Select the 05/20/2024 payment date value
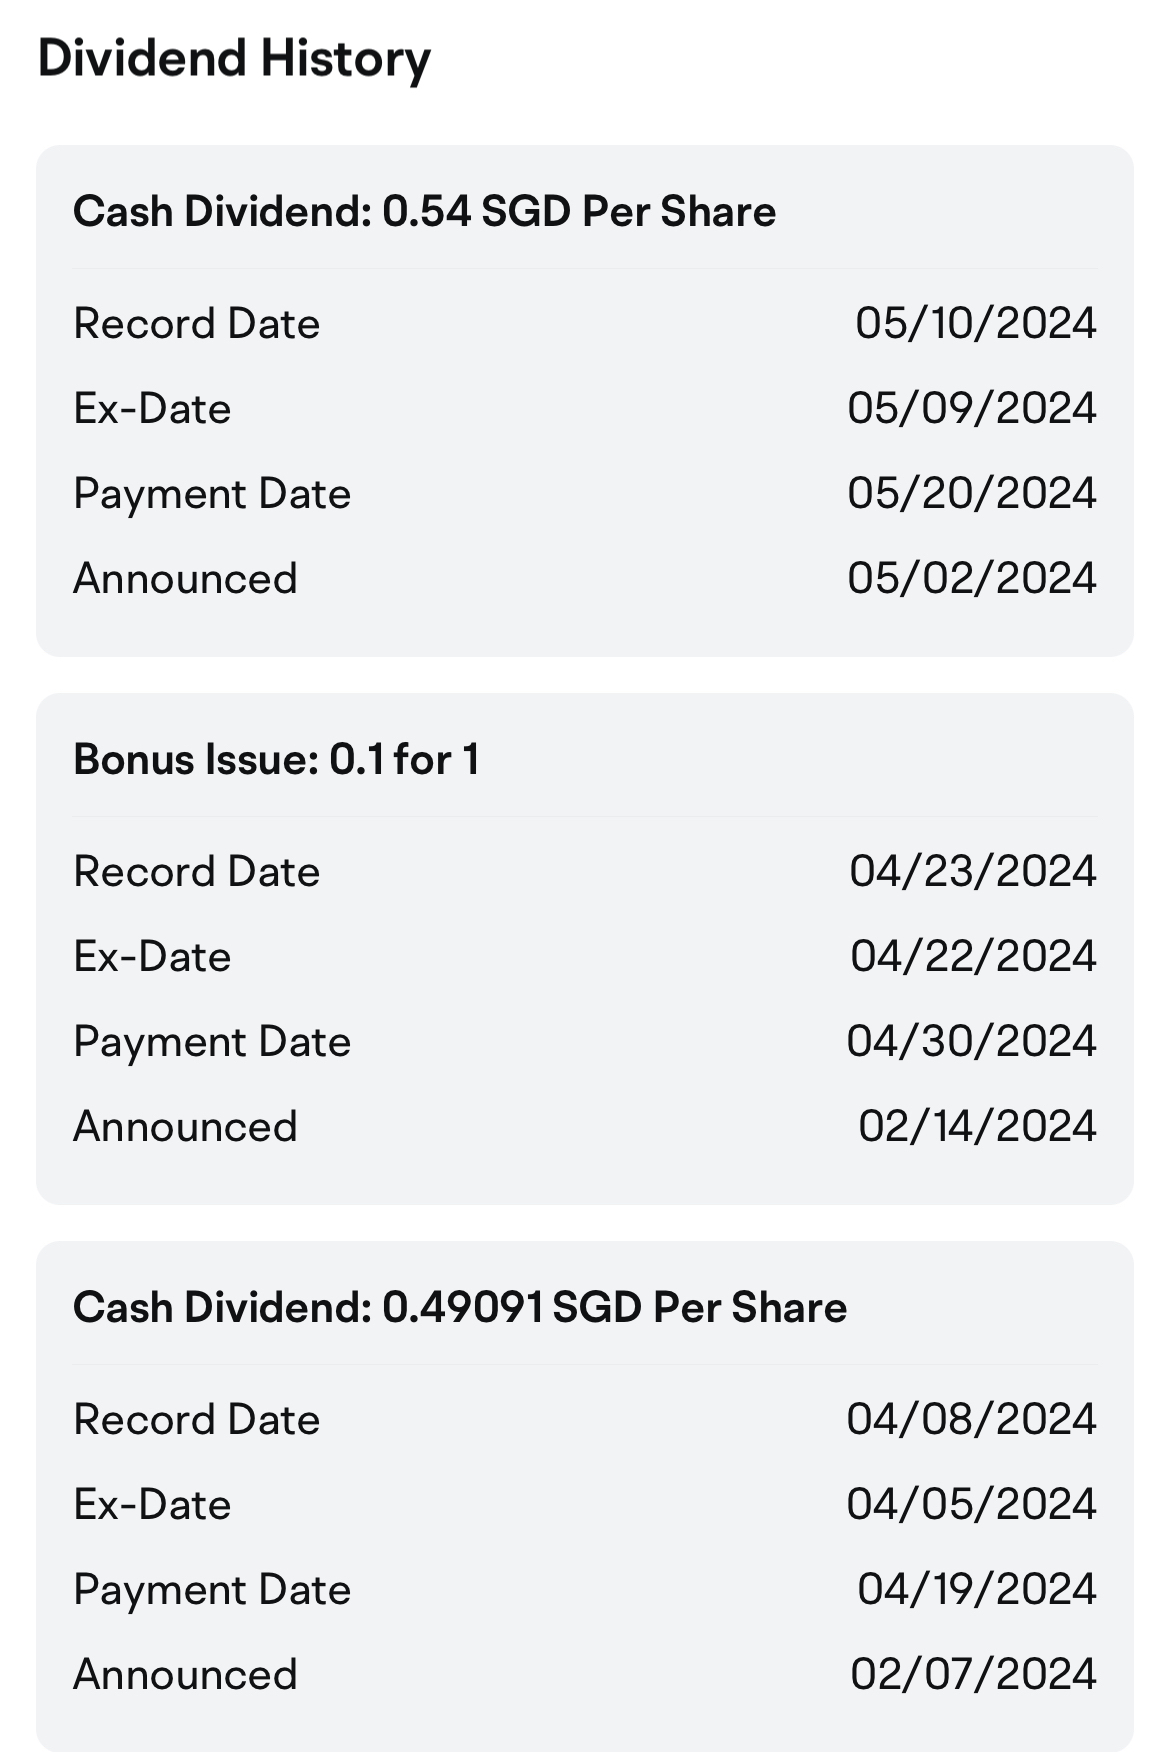1170x1752 pixels. click(971, 494)
